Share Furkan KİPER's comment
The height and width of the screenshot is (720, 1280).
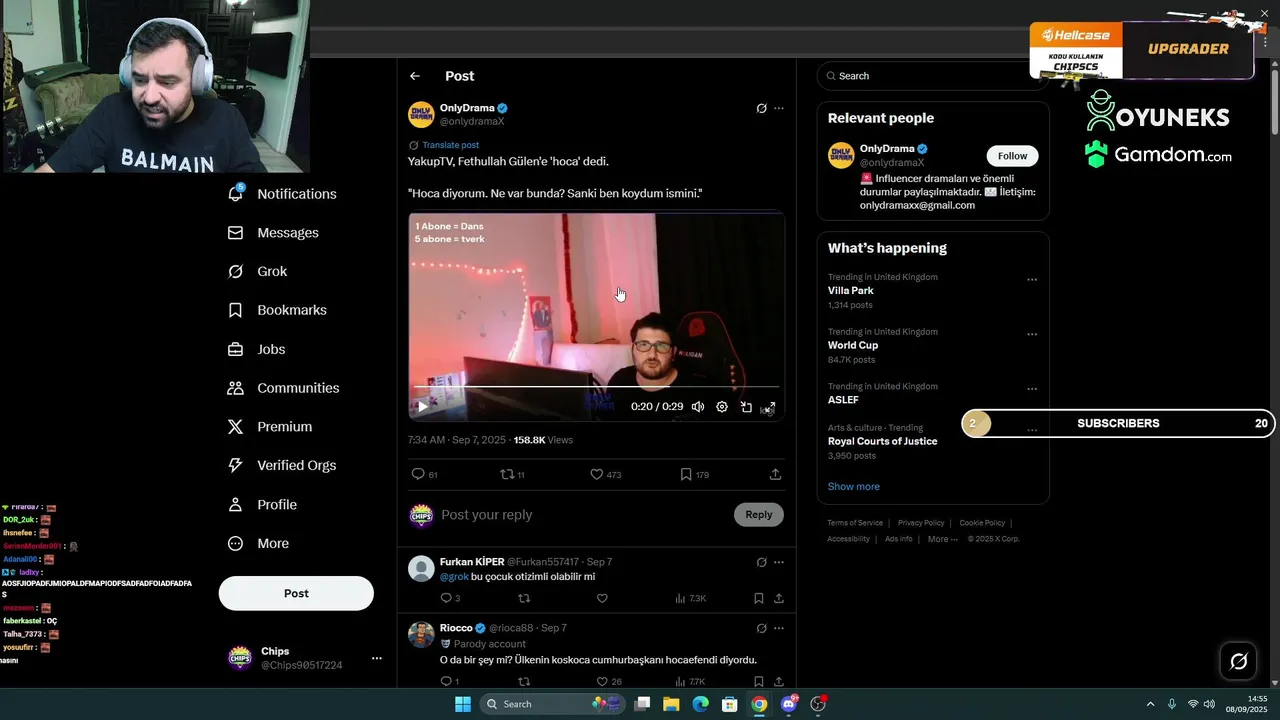coord(779,598)
